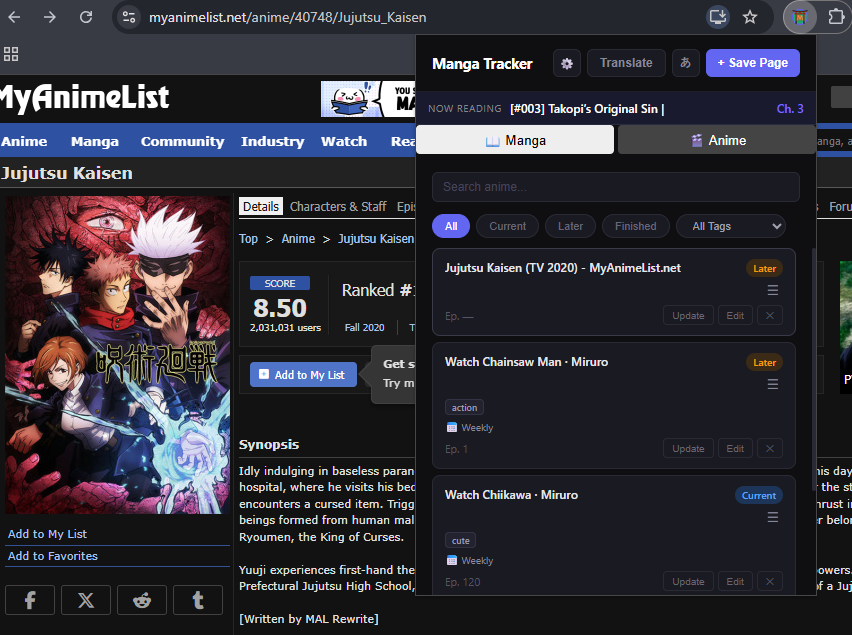Click the browser address bar URL
Image resolution: width=852 pixels, height=635 pixels.
coord(287,17)
